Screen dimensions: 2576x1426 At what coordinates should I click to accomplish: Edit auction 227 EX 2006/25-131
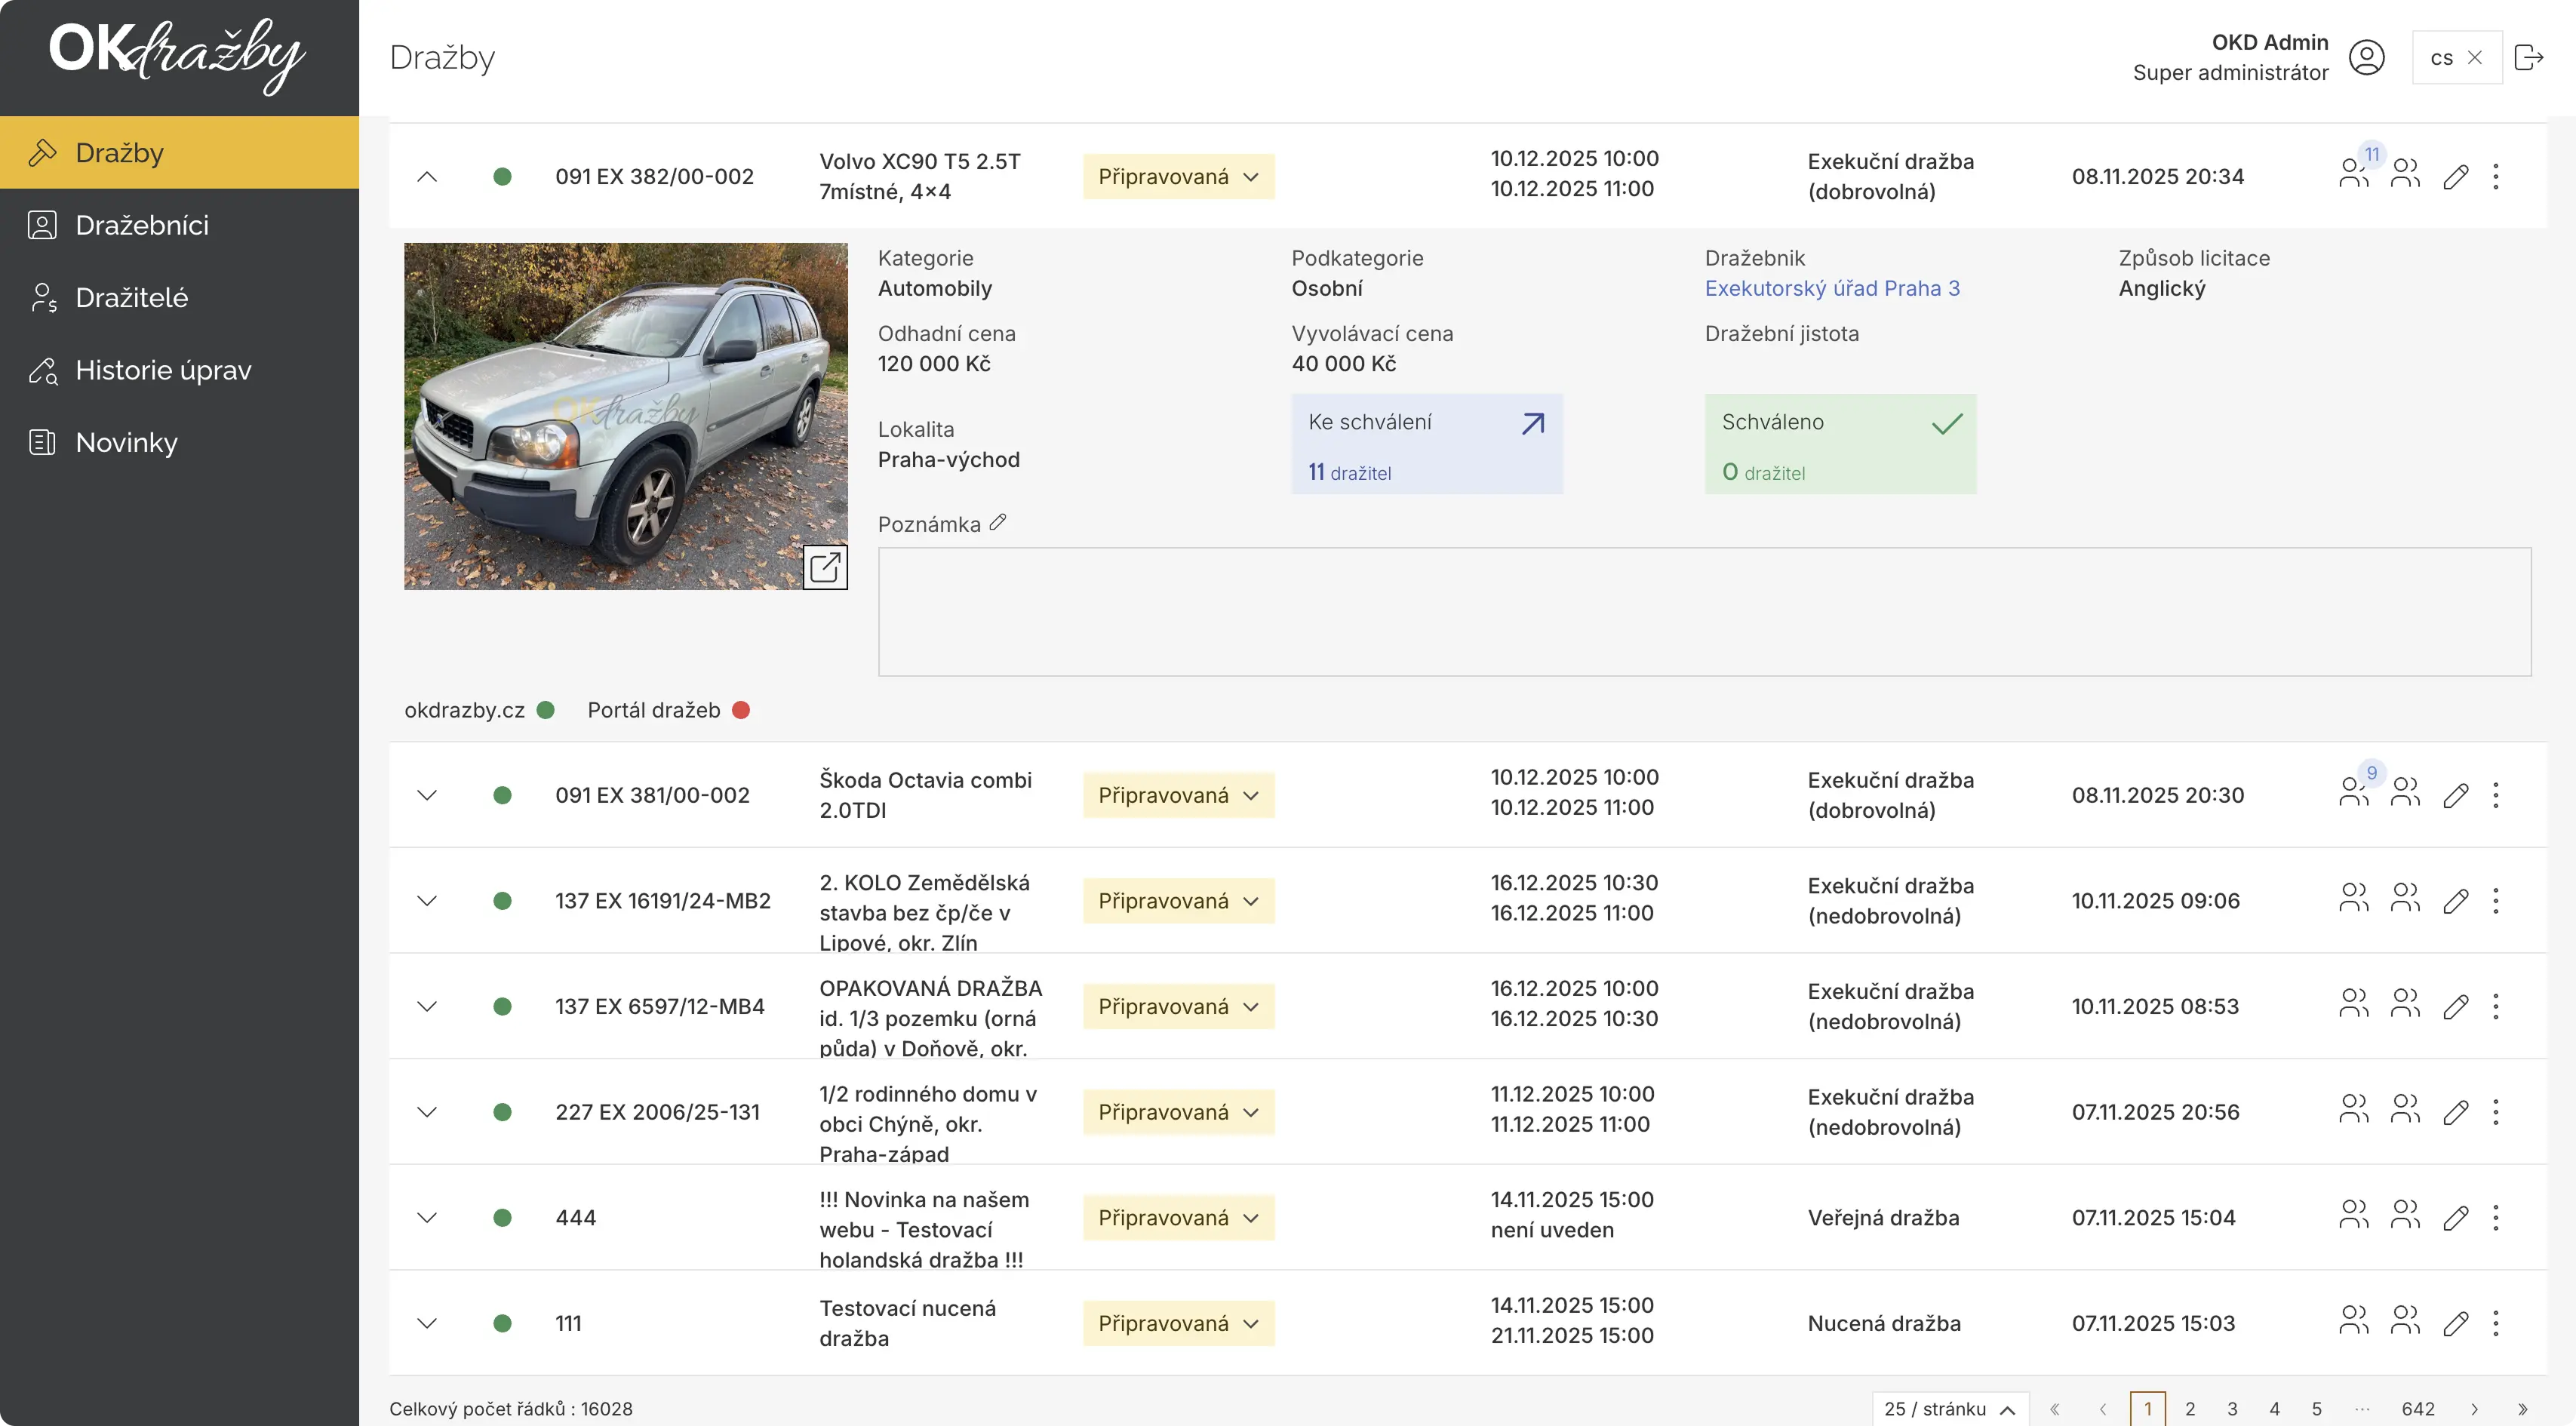[2456, 1112]
